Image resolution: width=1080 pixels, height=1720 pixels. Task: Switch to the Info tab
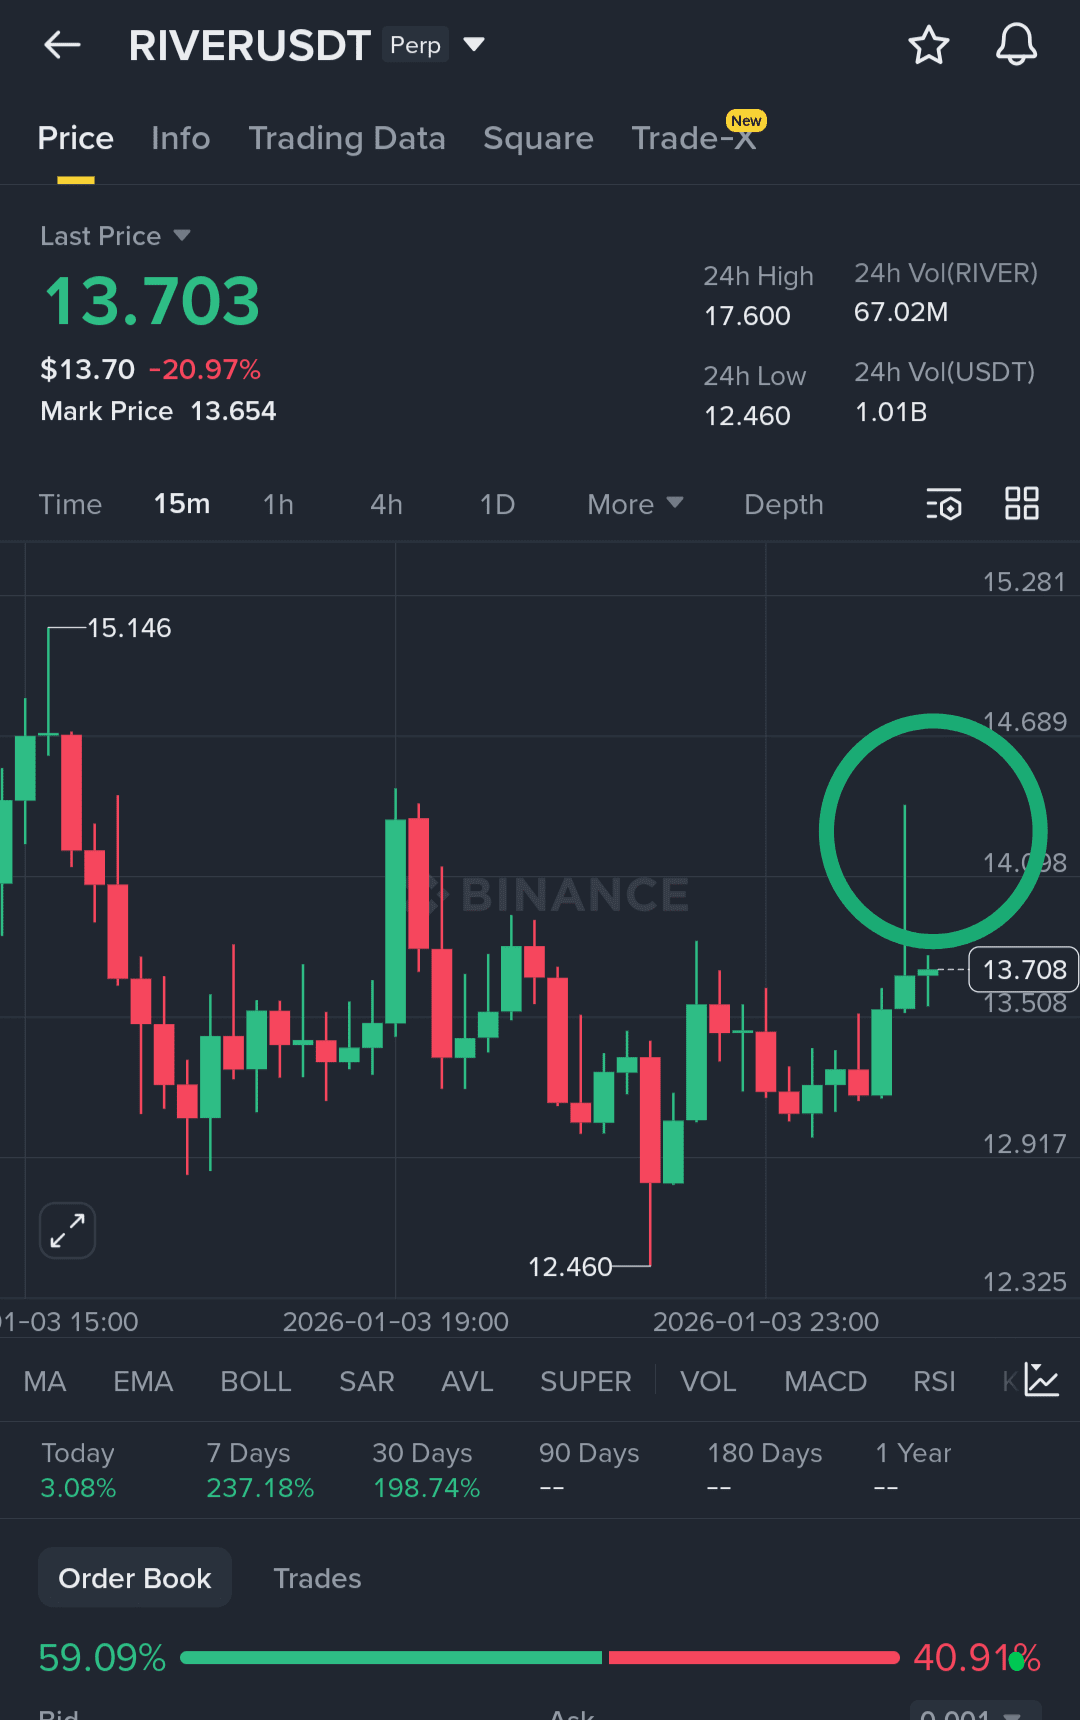(180, 138)
